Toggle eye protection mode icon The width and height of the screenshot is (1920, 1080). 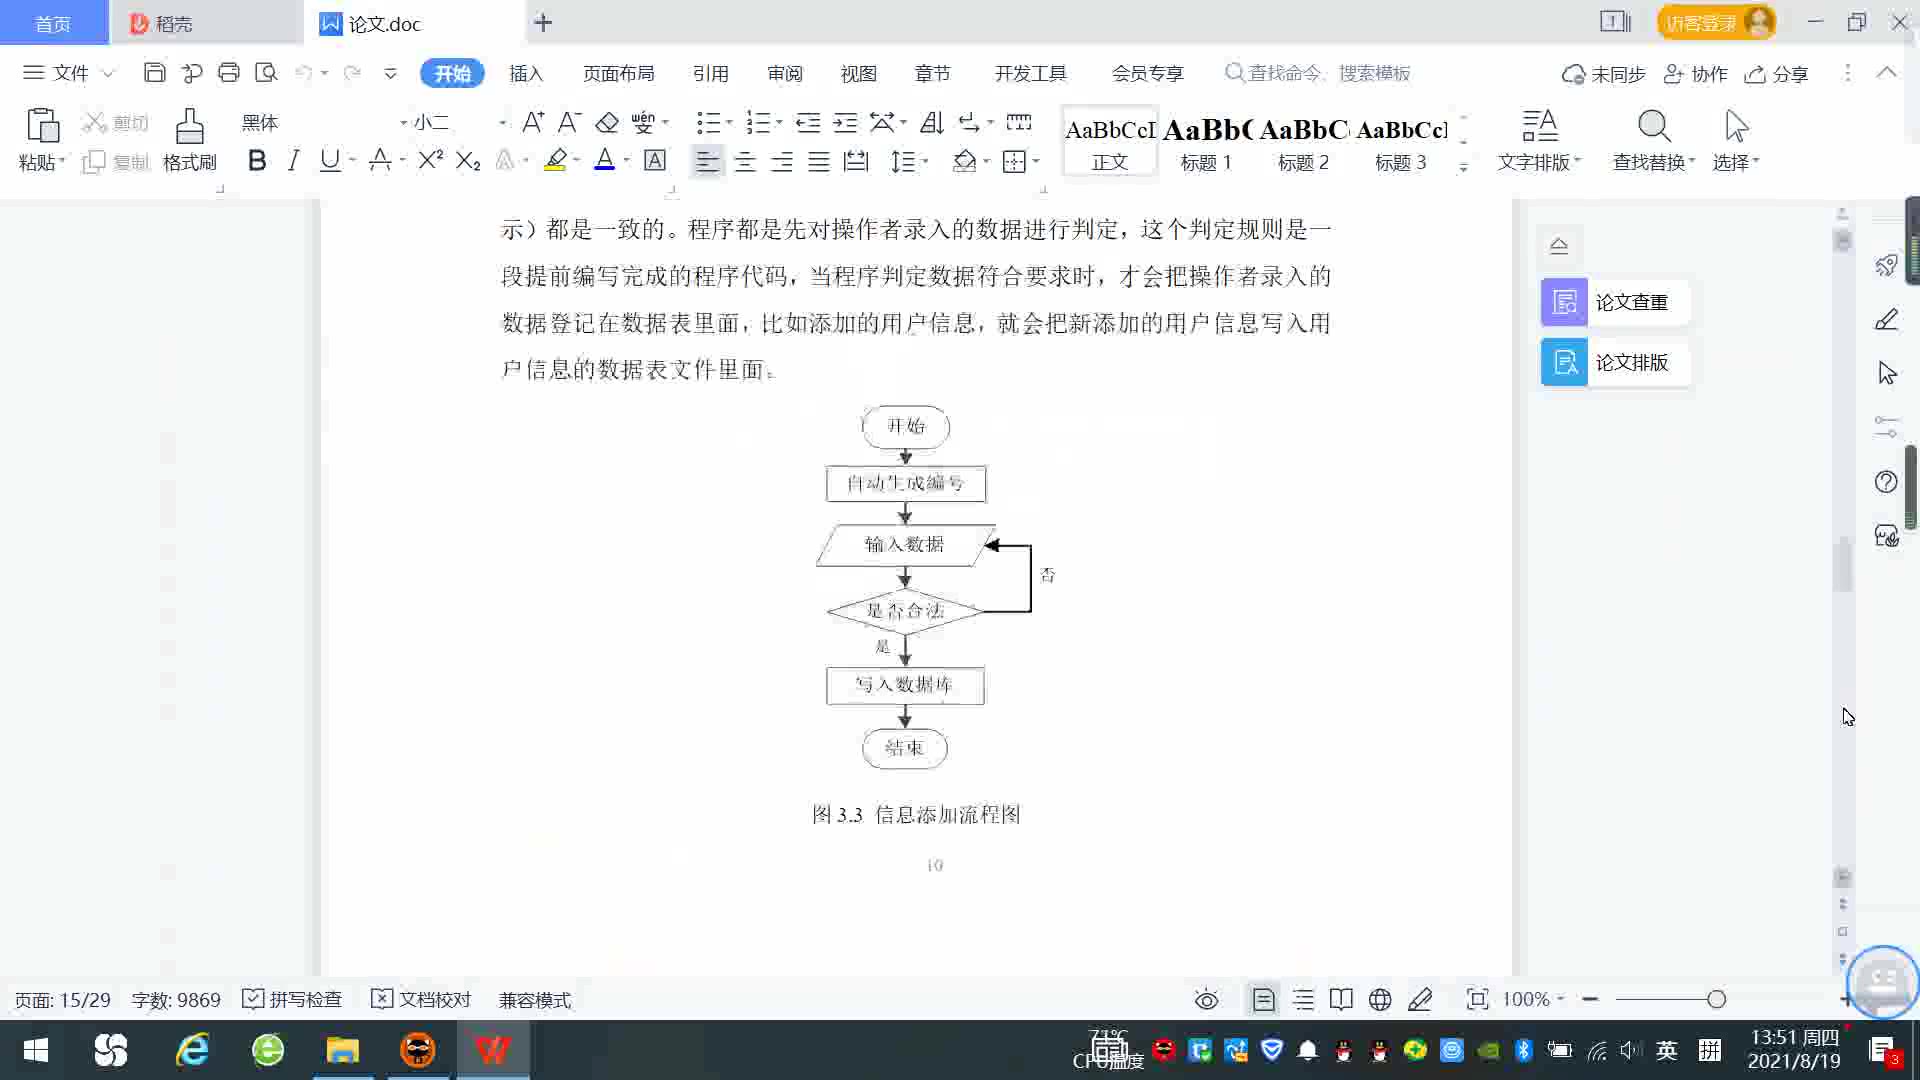1207,1000
